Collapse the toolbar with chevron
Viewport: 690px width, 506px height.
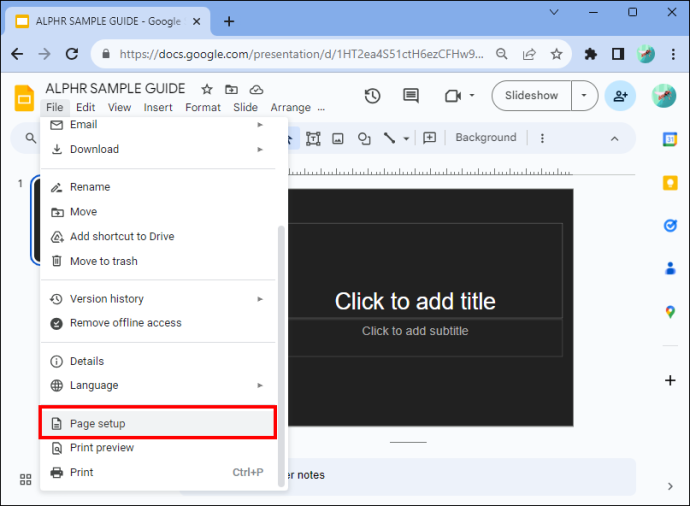click(x=614, y=139)
